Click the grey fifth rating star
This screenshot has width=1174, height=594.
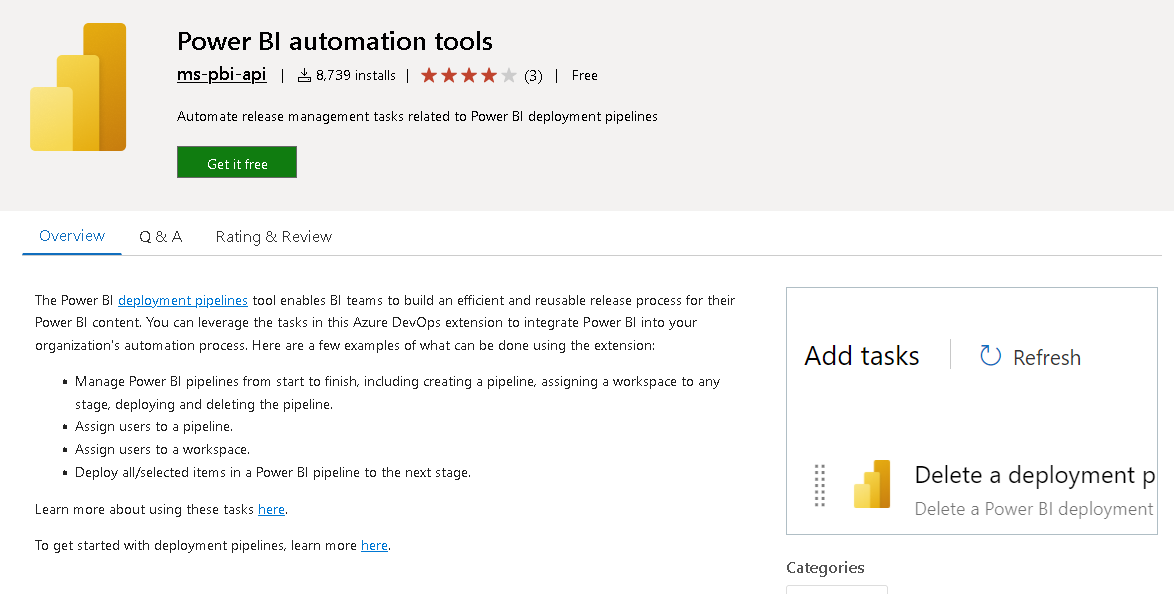509,75
